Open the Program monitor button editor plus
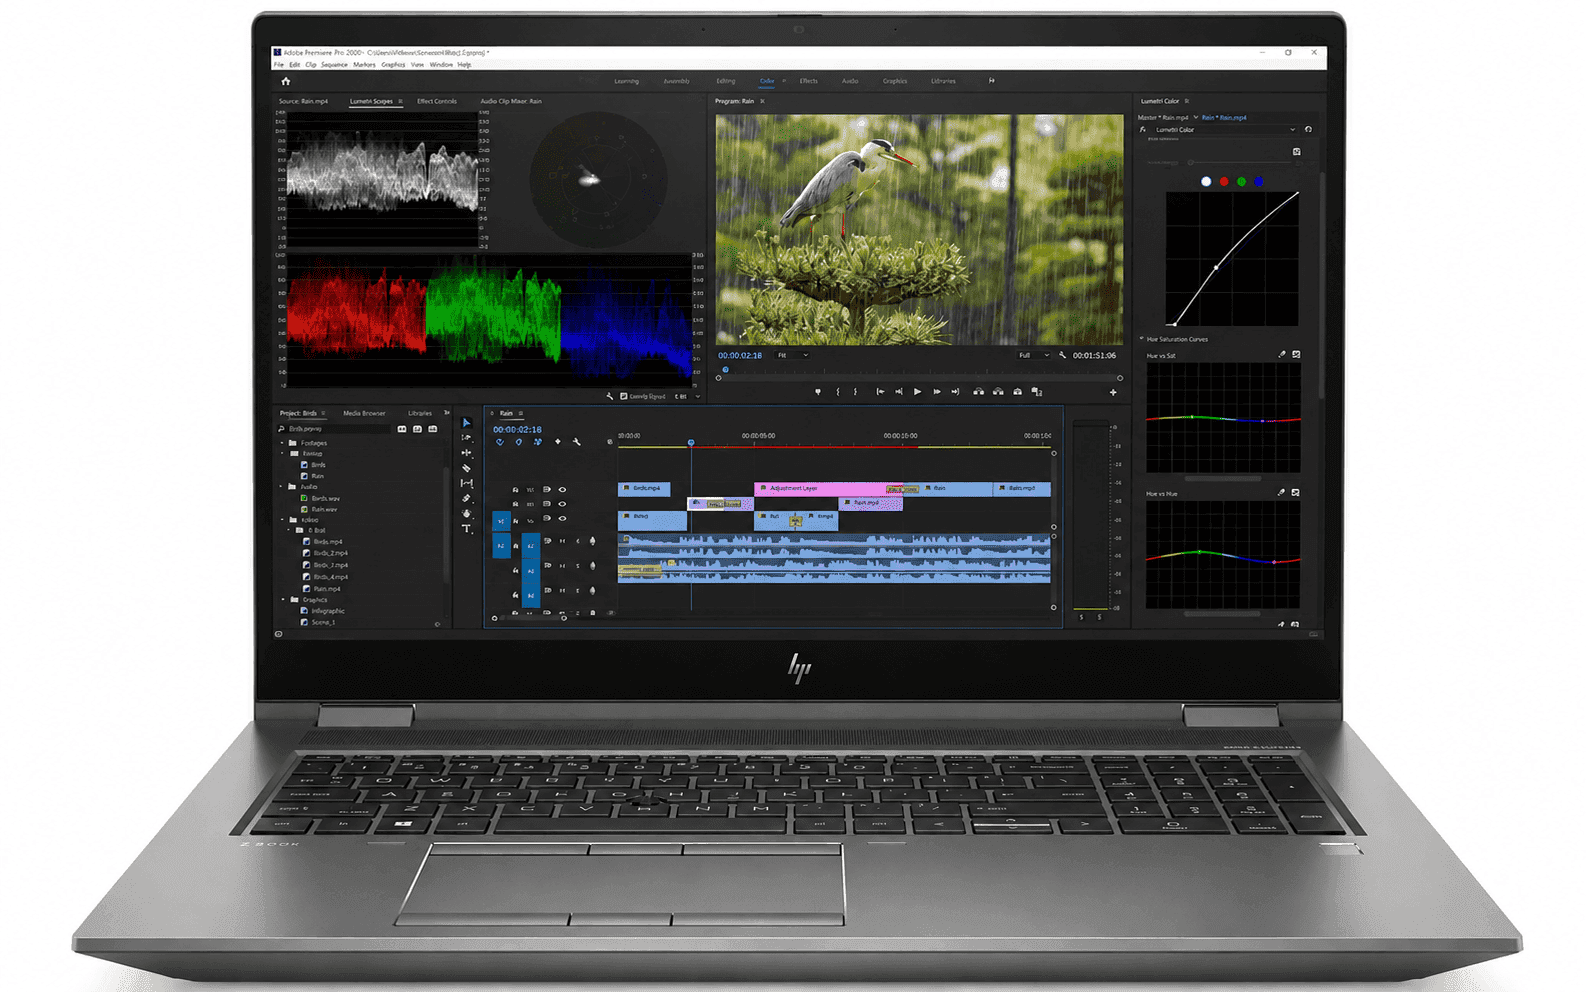The width and height of the screenshot is (1586, 992). (x=1113, y=392)
